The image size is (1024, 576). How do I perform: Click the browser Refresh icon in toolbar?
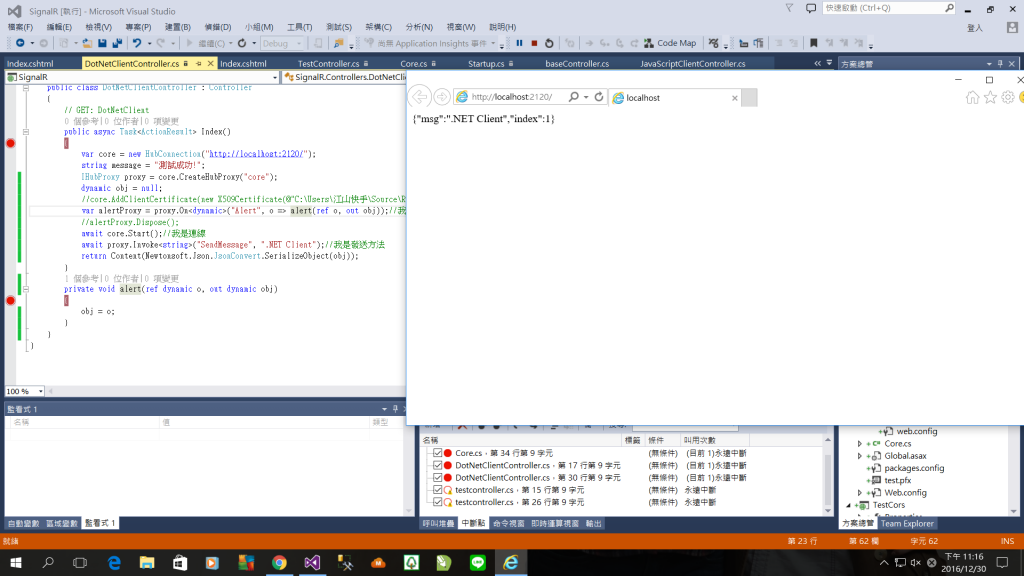pyautogui.click(x=242, y=43)
